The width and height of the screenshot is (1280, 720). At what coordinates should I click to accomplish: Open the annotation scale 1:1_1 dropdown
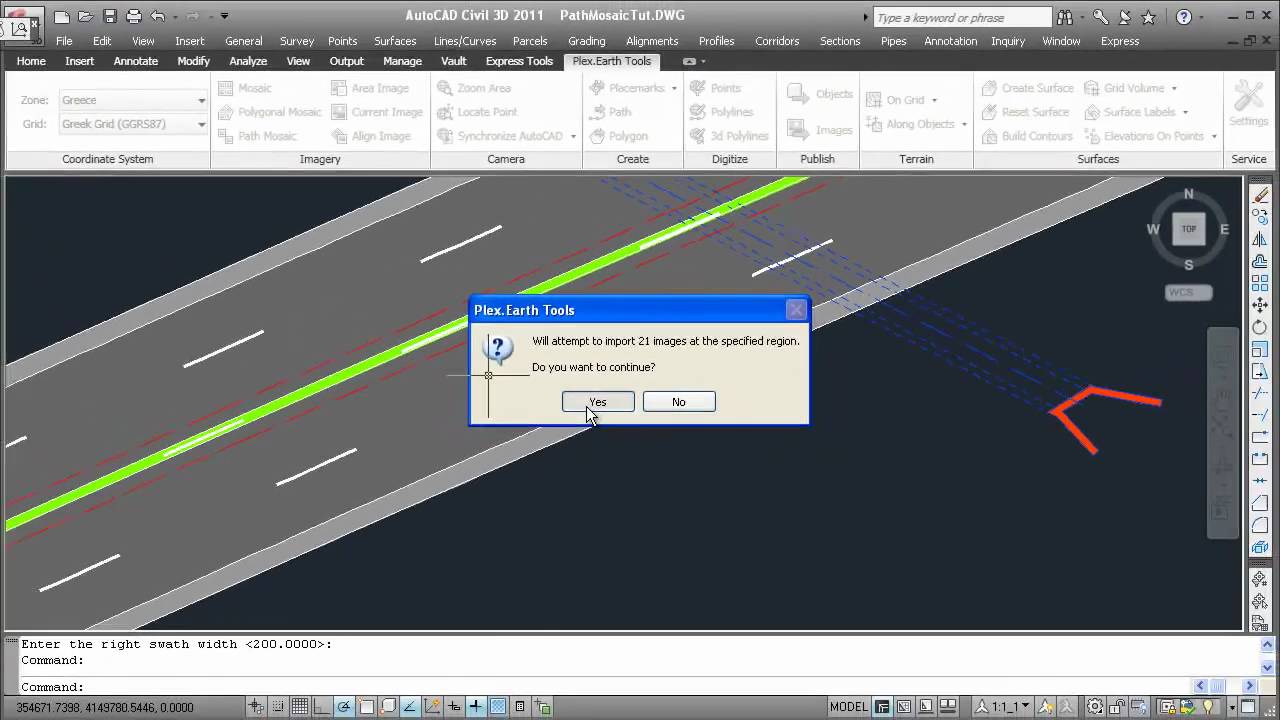point(1003,707)
